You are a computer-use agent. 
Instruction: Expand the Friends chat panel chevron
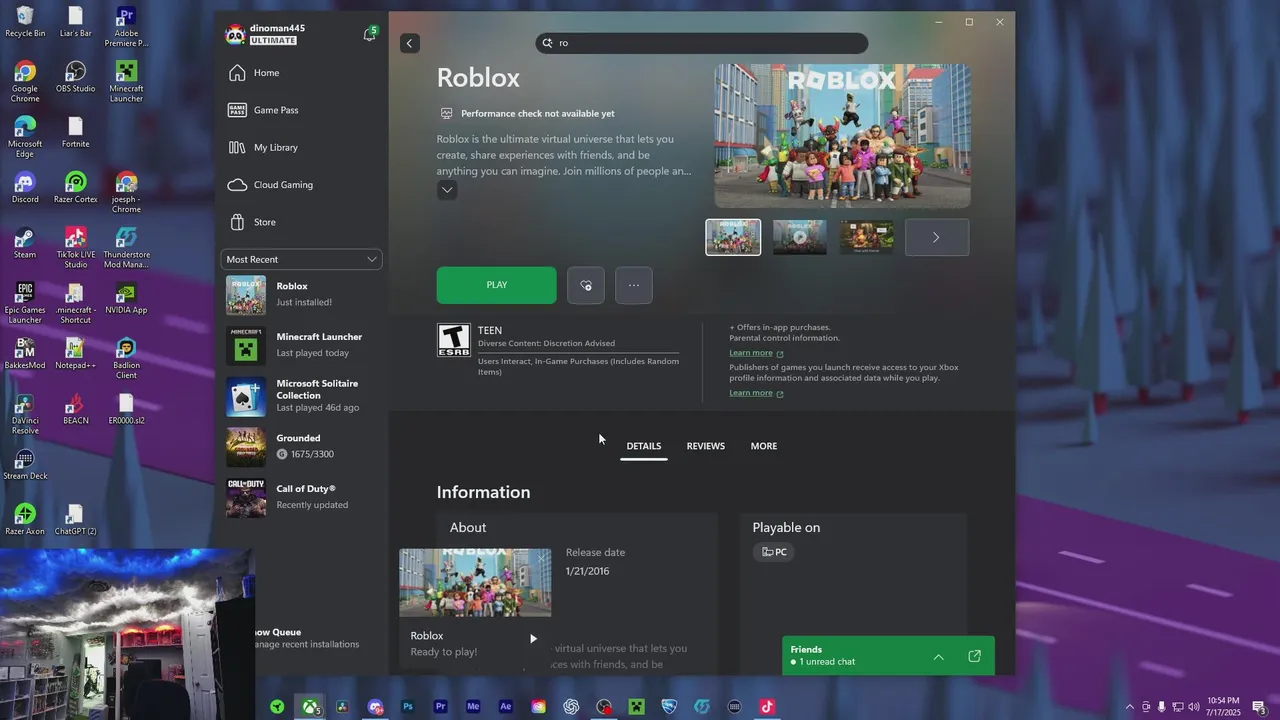tap(938, 656)
